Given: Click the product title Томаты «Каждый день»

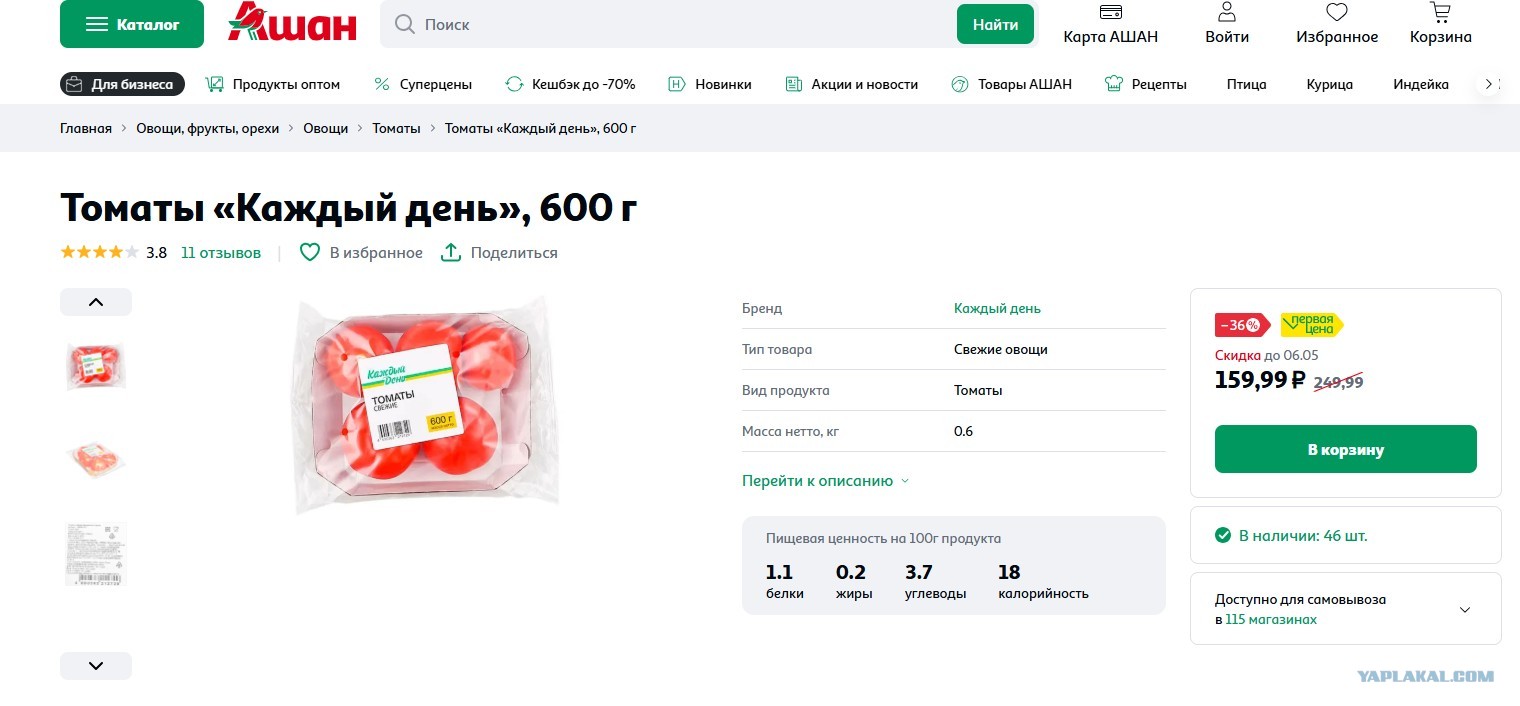Looking at the screenshot, I should [x=349, y=207].
